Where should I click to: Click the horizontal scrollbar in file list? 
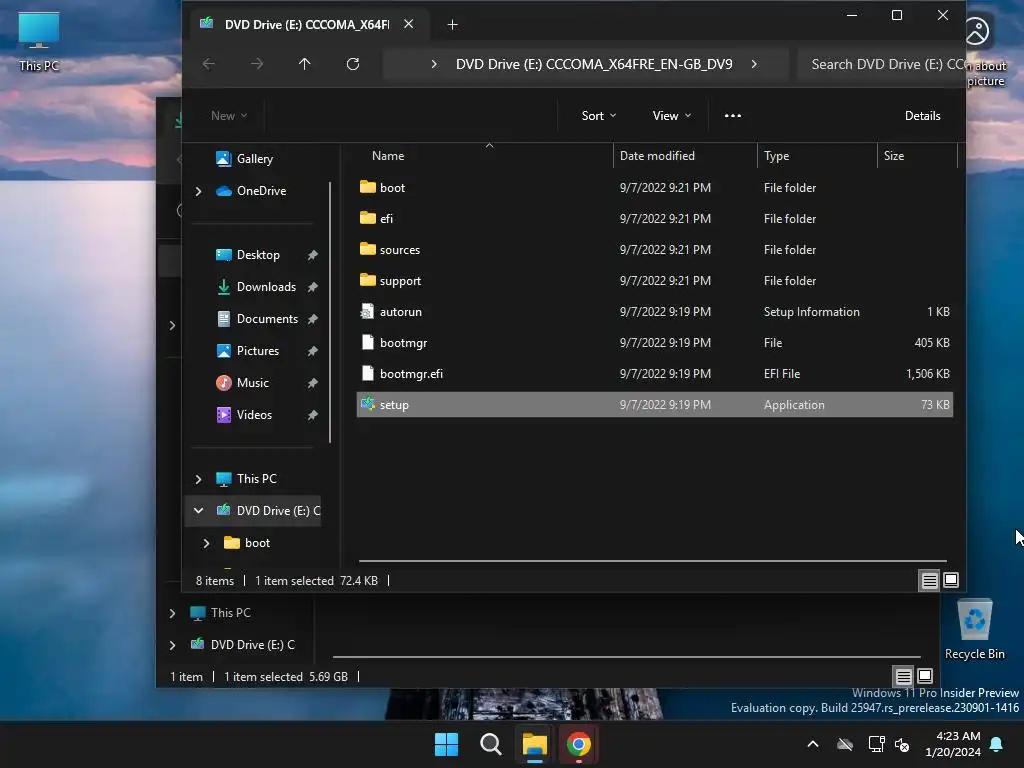(652, 560)
